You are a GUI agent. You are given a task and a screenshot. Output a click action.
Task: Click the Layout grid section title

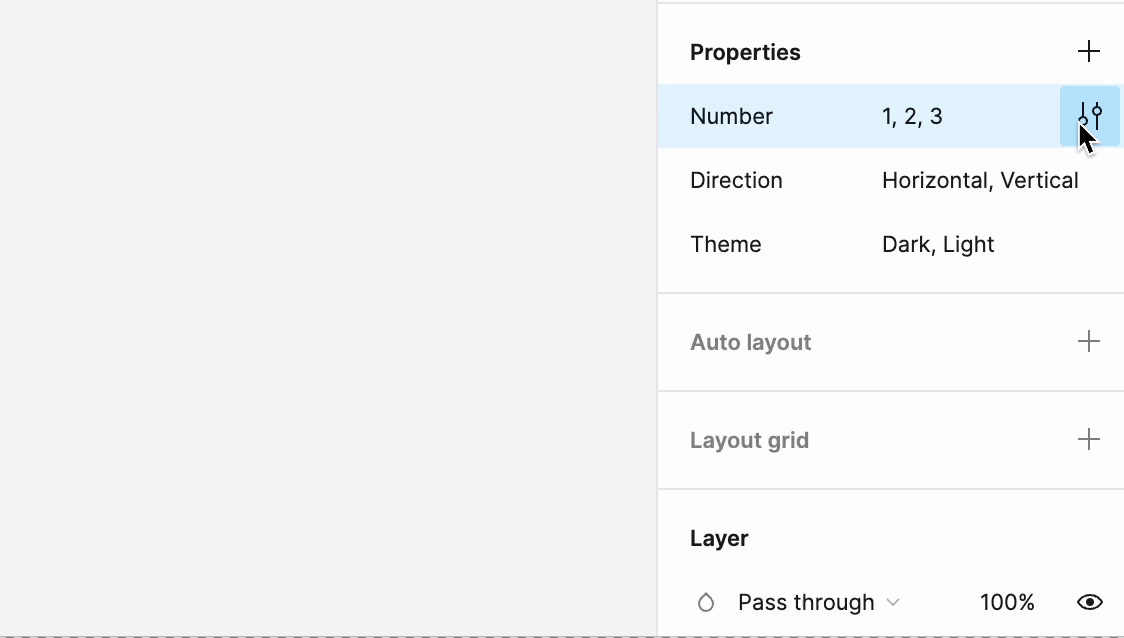pyautogui.click(x=749, y=440)
